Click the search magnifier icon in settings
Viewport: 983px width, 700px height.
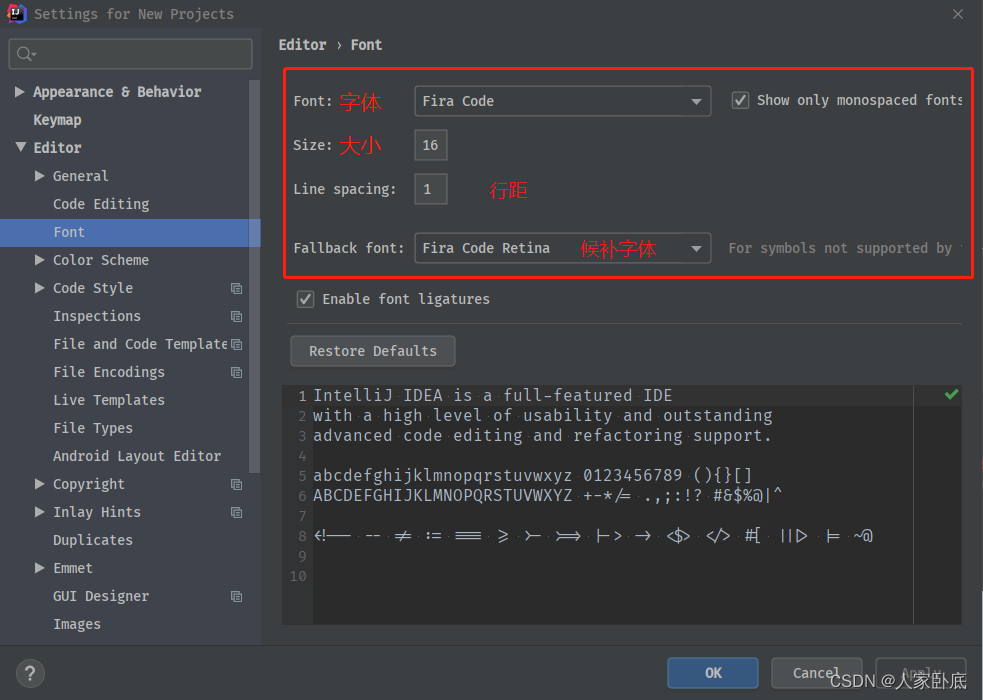[26, 54]
